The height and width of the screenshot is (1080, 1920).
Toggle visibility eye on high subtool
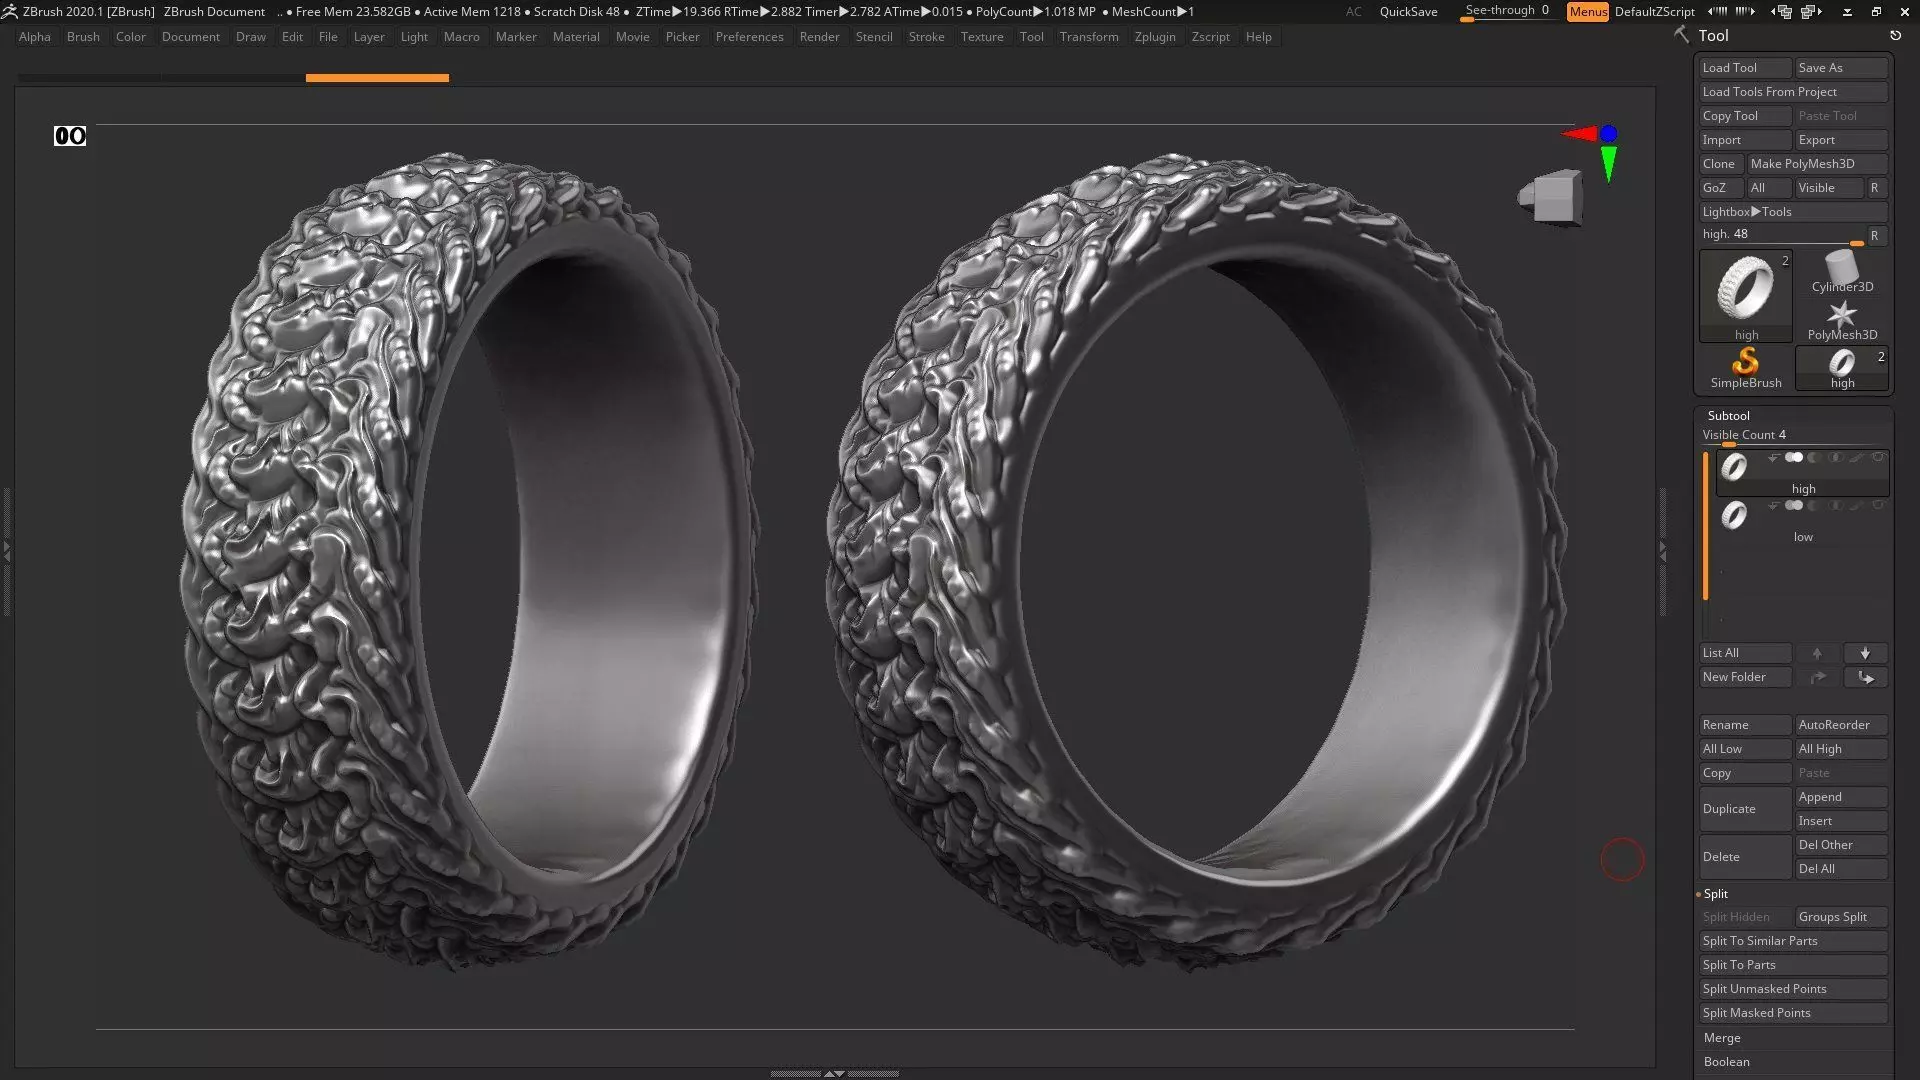pos(1878,458)
